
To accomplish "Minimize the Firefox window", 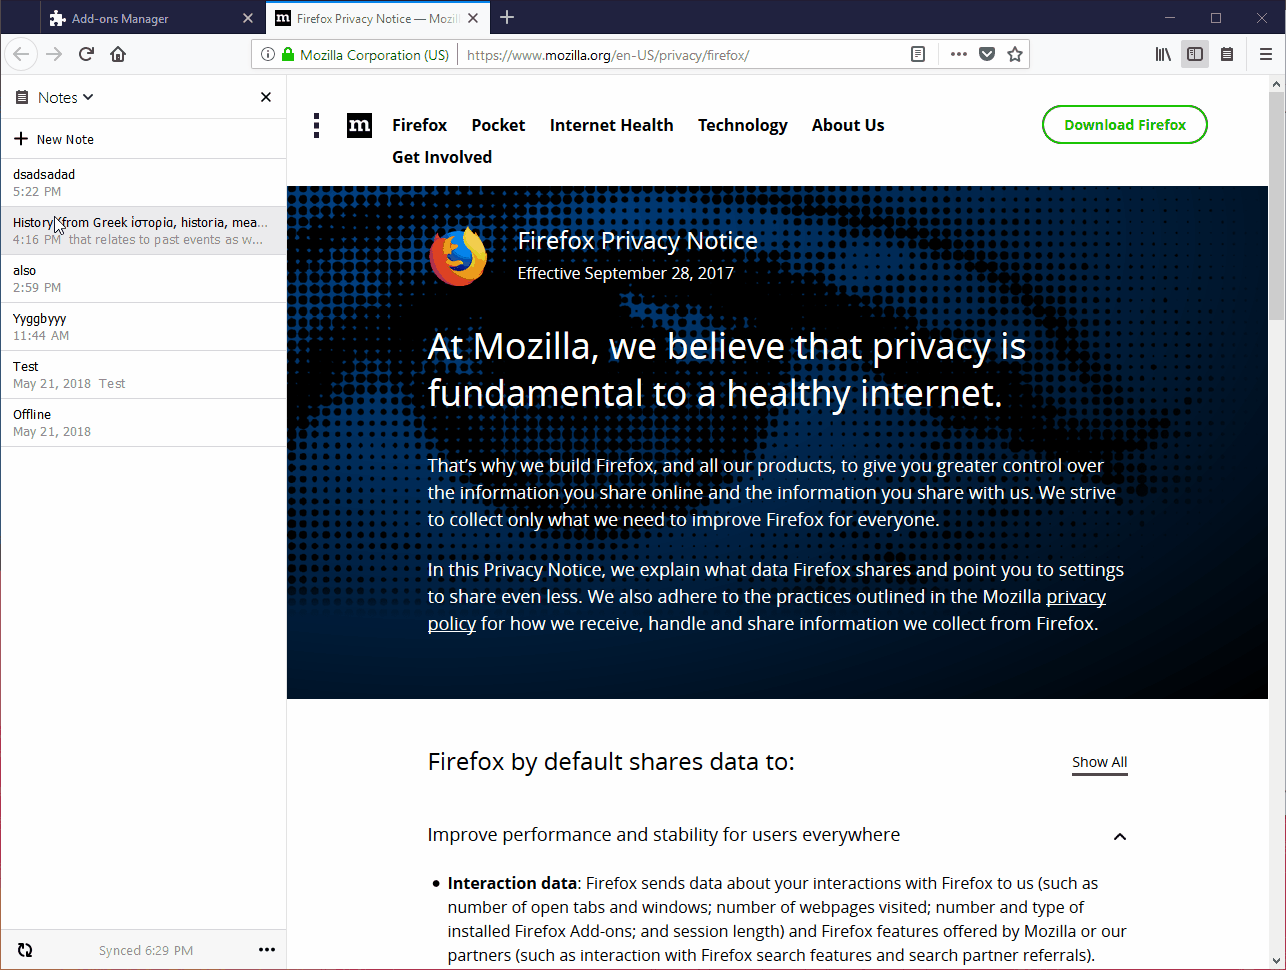I will [x=1170, y=18].
